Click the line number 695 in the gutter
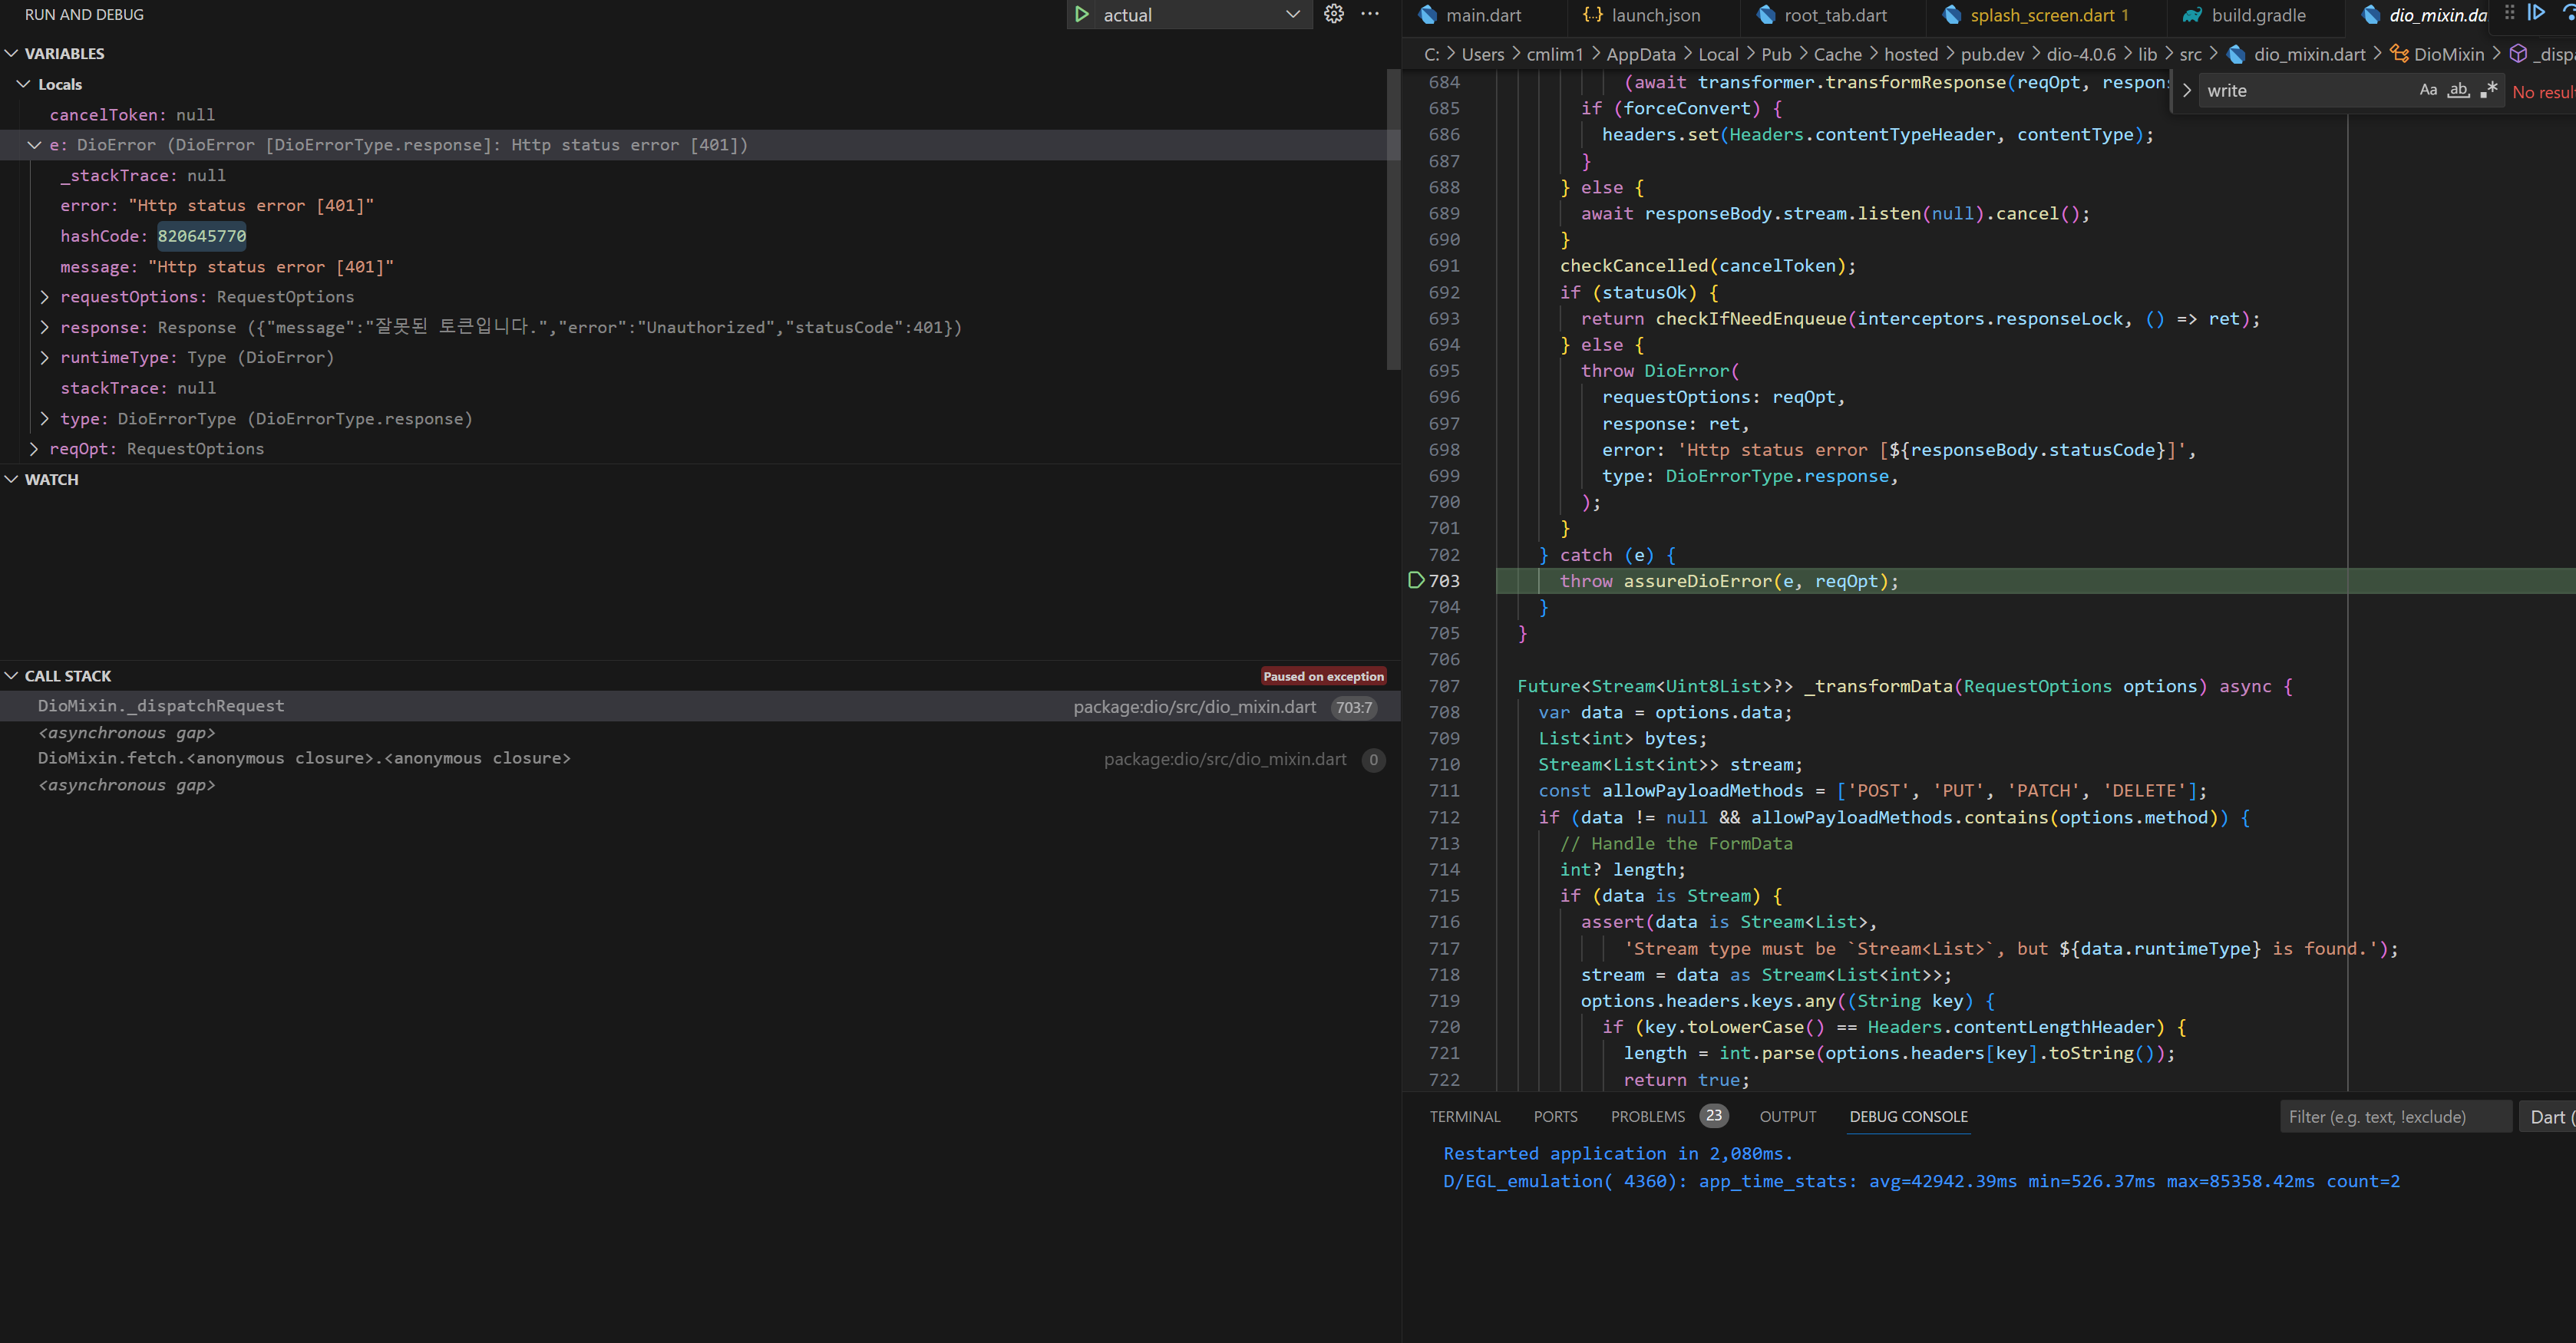The width and height of the screenshot is (2576, 1343). (x=1444, y=371)
